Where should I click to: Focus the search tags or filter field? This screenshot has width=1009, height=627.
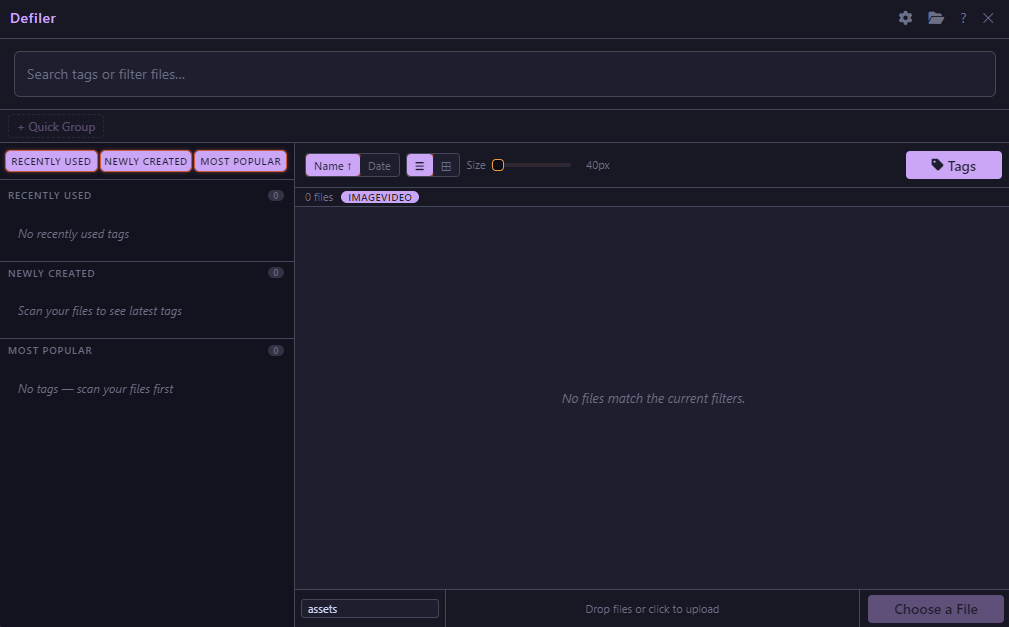click(504, 74)
